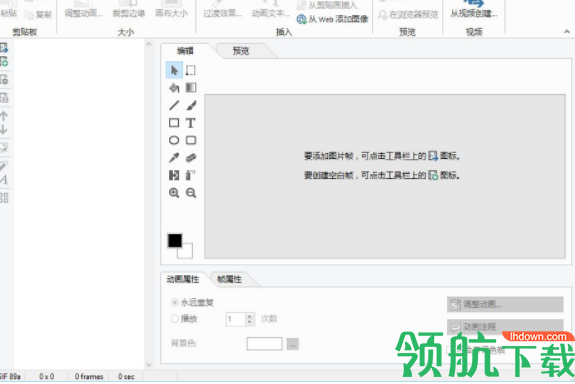Select the Rectangle shape tool
The width and height of the screenshot is (575, 384).
174,122
